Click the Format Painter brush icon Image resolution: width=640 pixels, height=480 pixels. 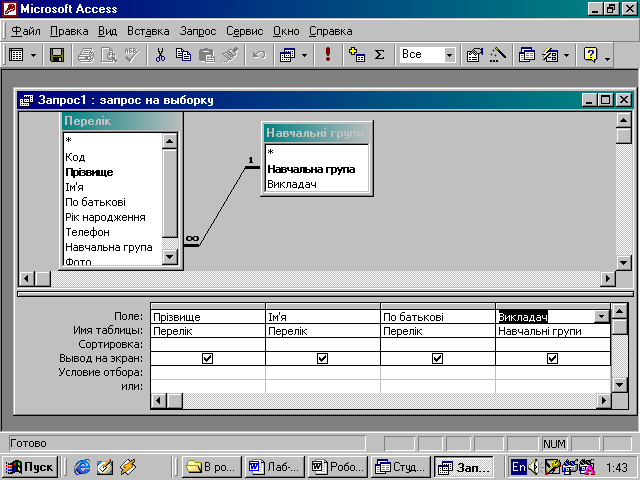pos(230,55)
